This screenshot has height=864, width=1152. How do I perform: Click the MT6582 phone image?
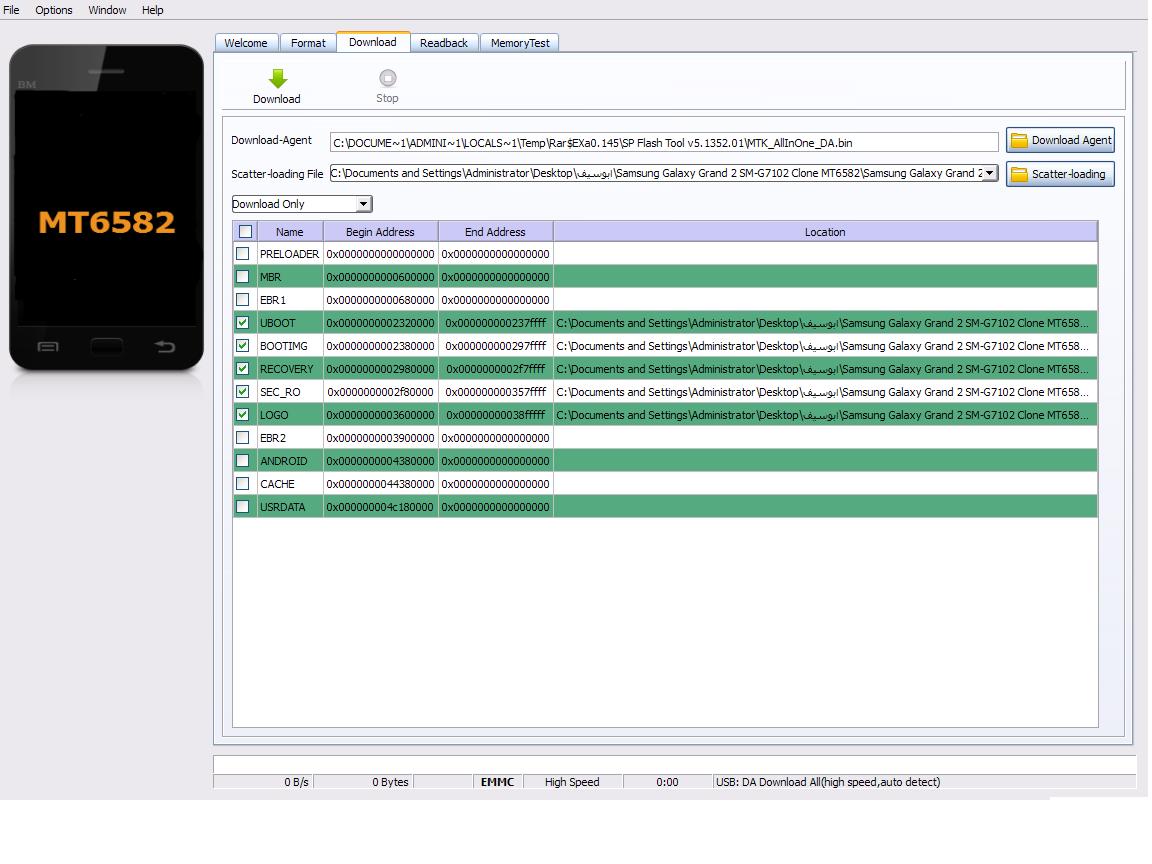point(107,207)
